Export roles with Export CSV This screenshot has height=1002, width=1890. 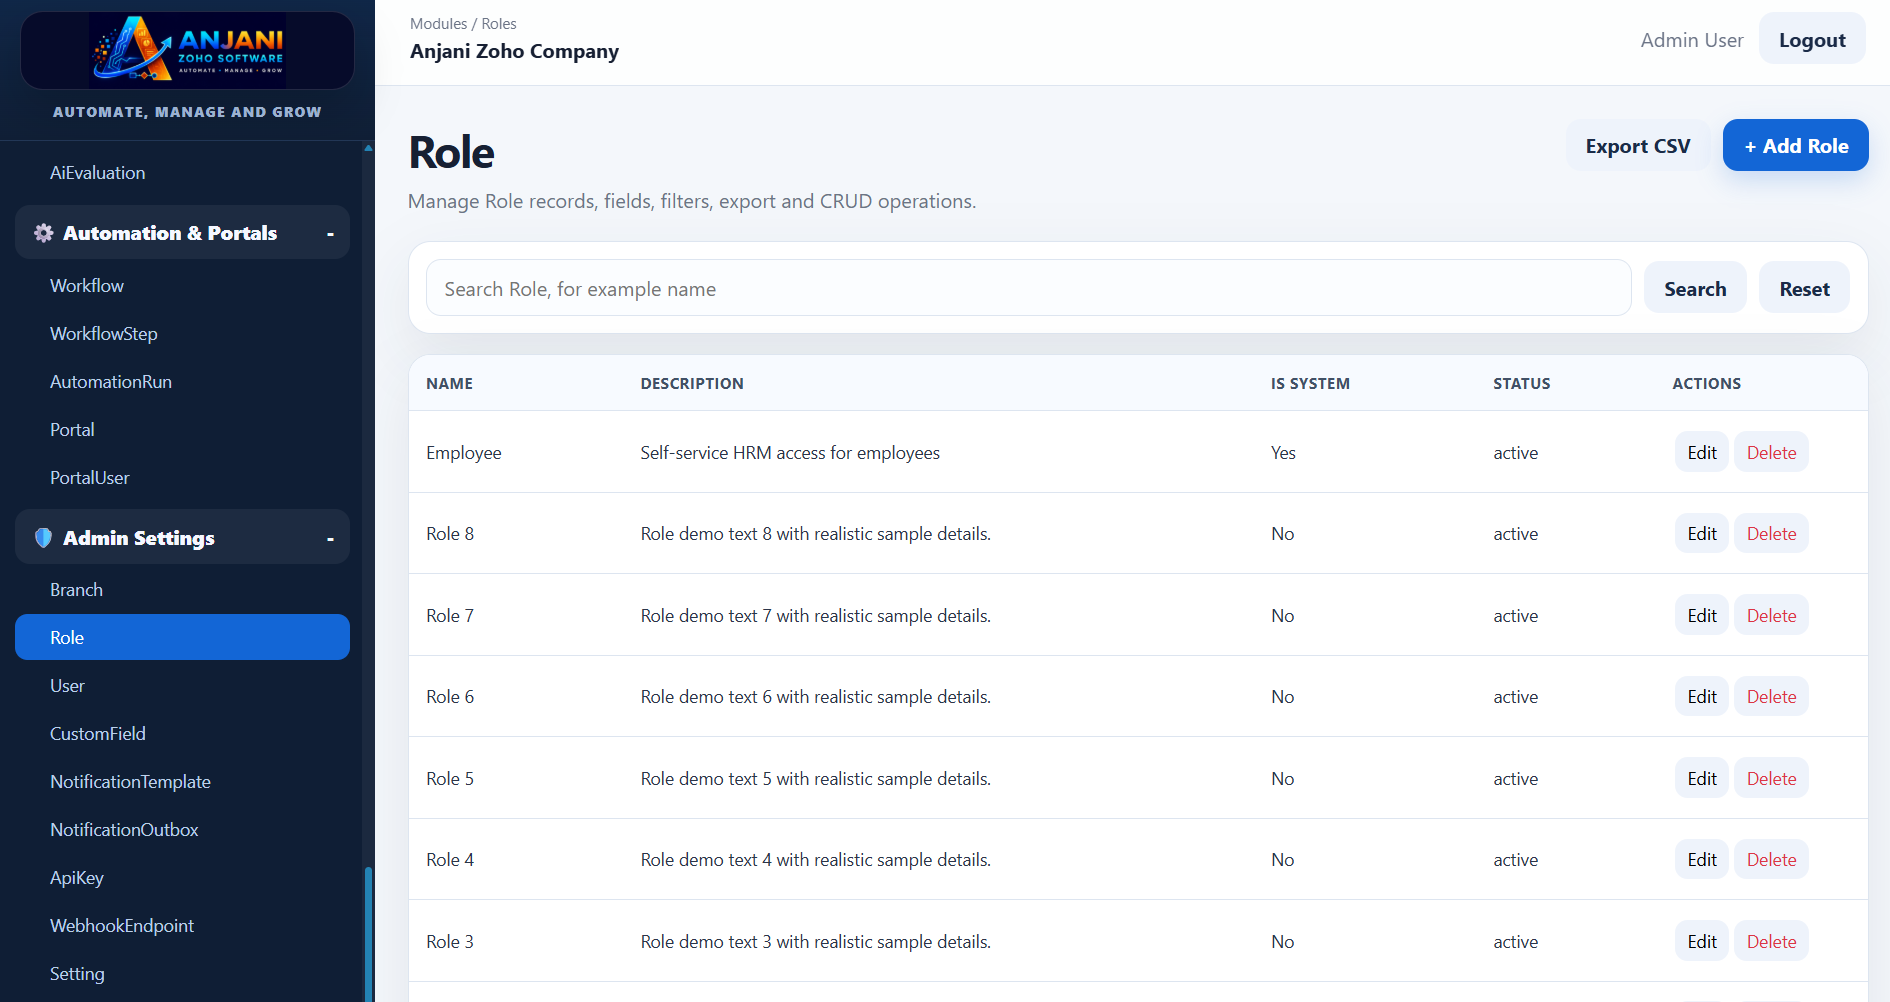tap(1637, 146)
